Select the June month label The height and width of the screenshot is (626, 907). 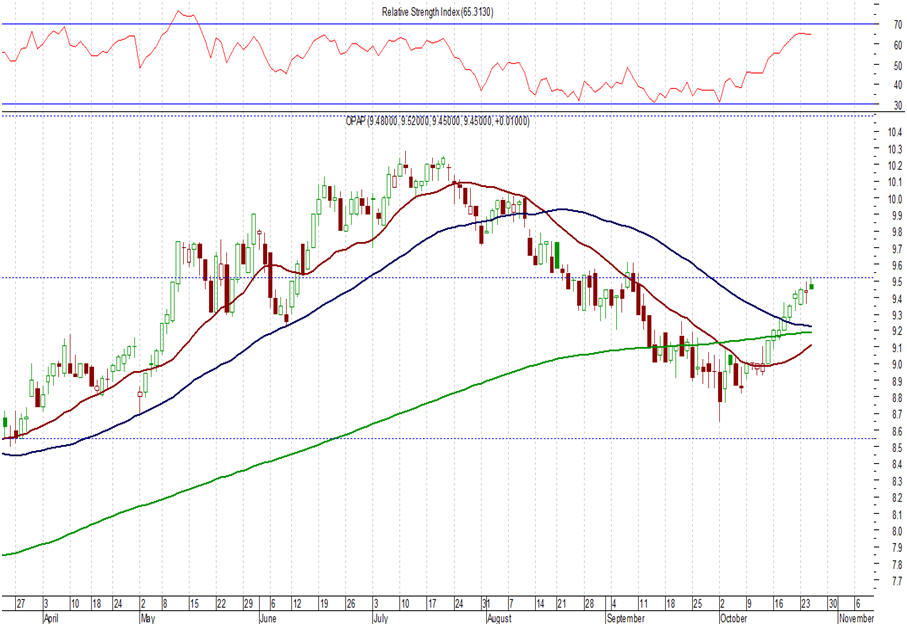pyautogui.click(x=267, y=618)
